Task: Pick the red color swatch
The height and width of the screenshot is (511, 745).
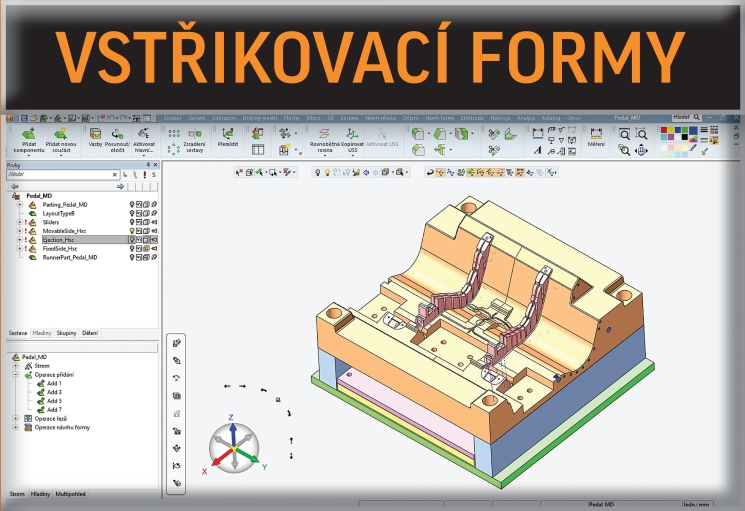Action: pyautogui.click(x=664, y=131)
